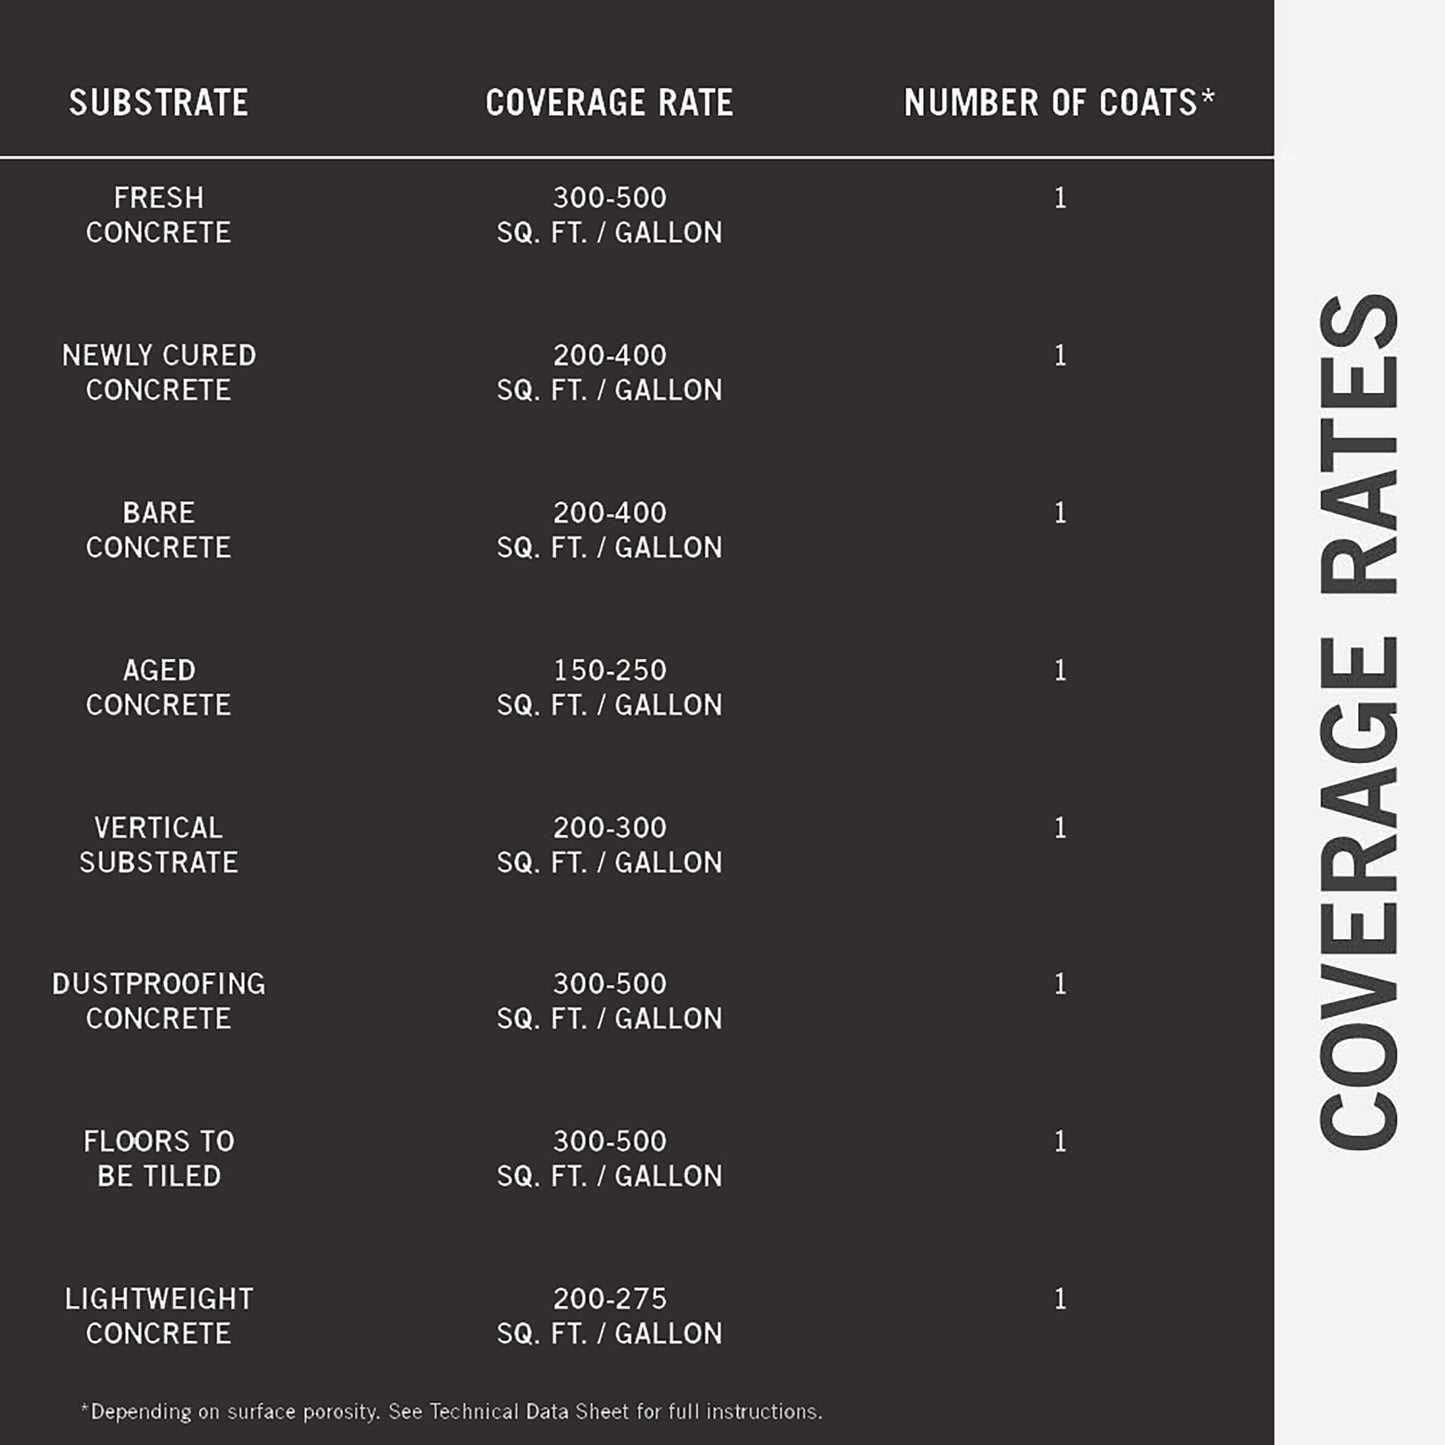The width and height of the screenshot is (1445, 1445).
Task: Click coat count for Lightweight Concrete
Action: click(x=1060, y=1299)
